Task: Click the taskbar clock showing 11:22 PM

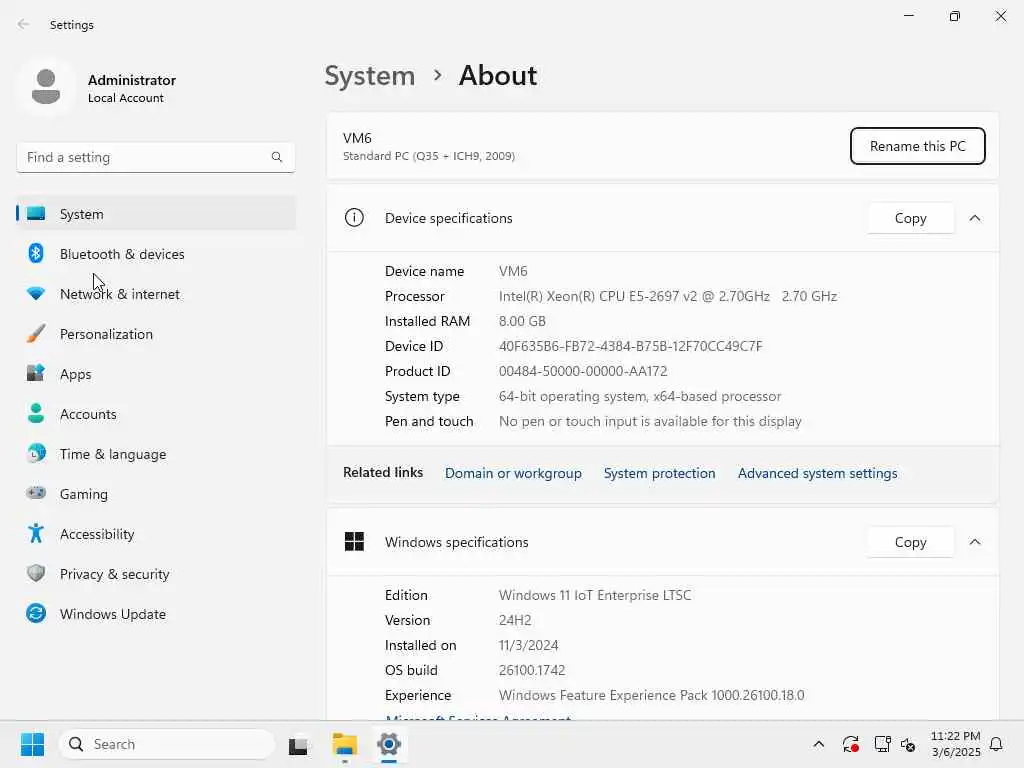Action: click(955, 744)
